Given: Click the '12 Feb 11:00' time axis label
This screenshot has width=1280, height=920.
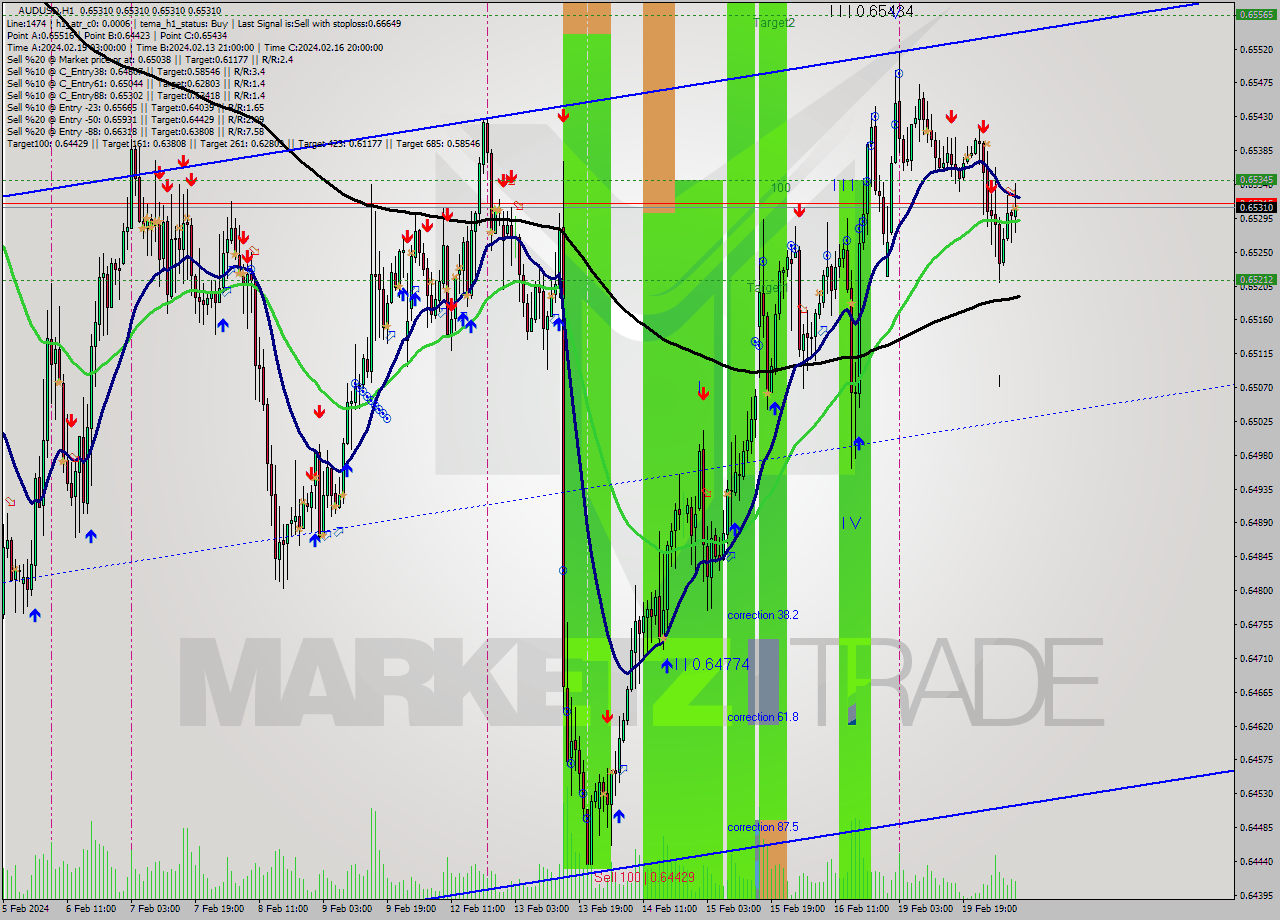Looking at the screenshot, I should [x=477, y=910].
